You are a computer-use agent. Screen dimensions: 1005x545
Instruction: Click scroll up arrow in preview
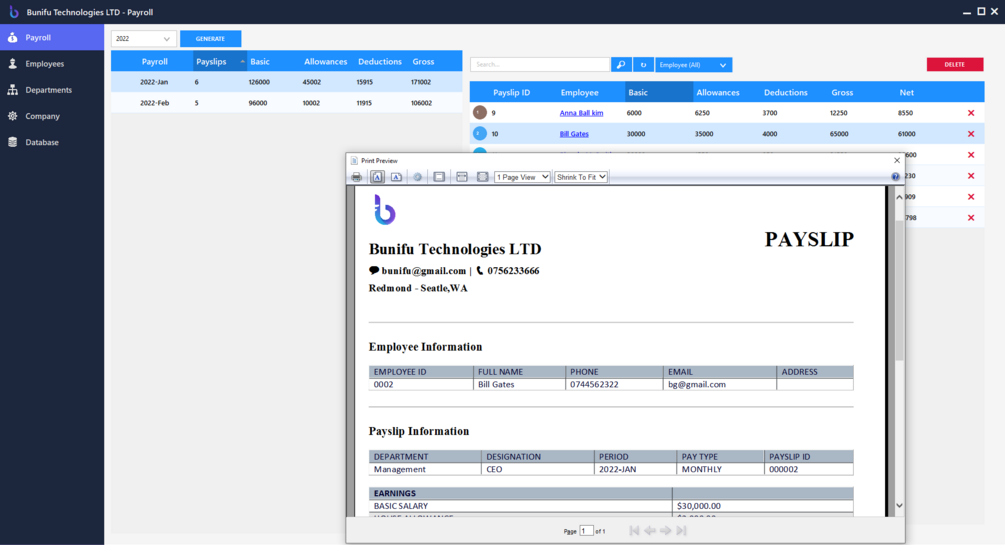tap(899, 197)
